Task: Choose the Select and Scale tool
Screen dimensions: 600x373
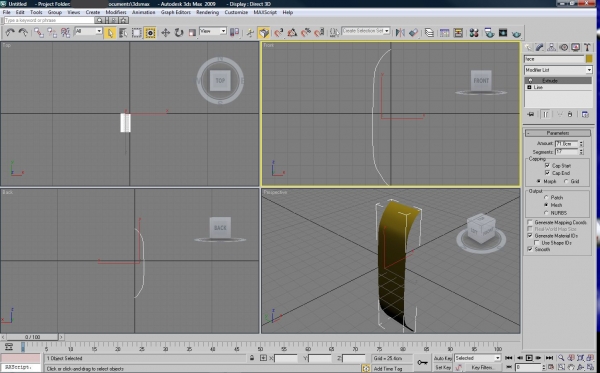Action: tap(192, 33)
